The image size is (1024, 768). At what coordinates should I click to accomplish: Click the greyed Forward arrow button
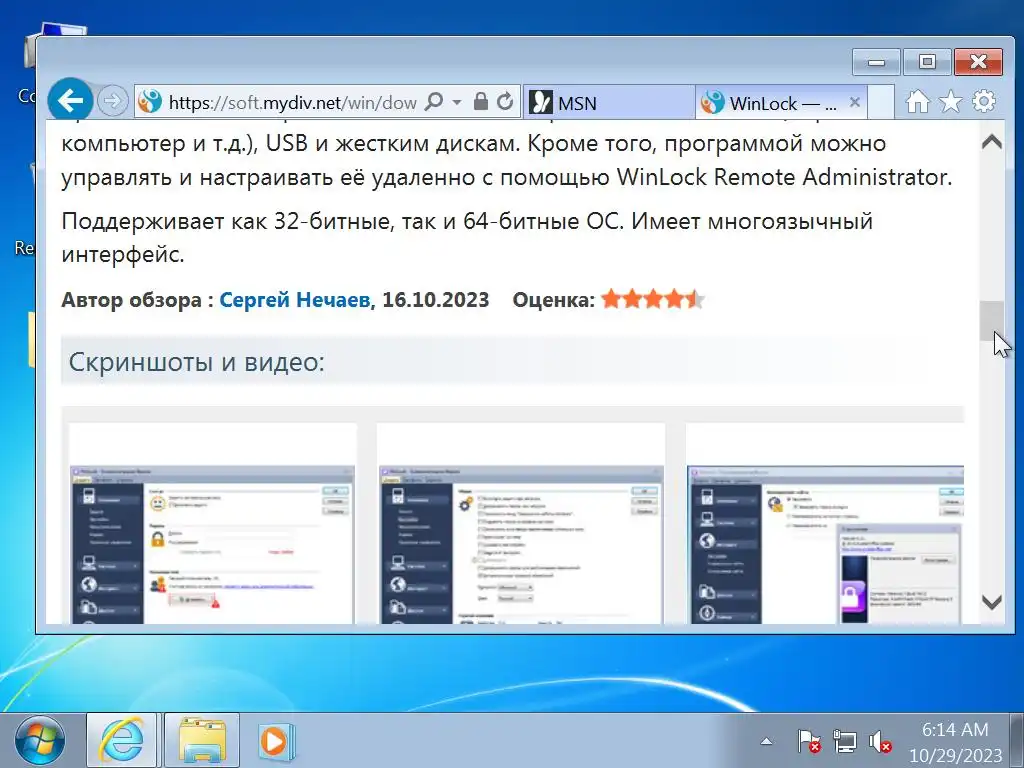pos(112,101)
